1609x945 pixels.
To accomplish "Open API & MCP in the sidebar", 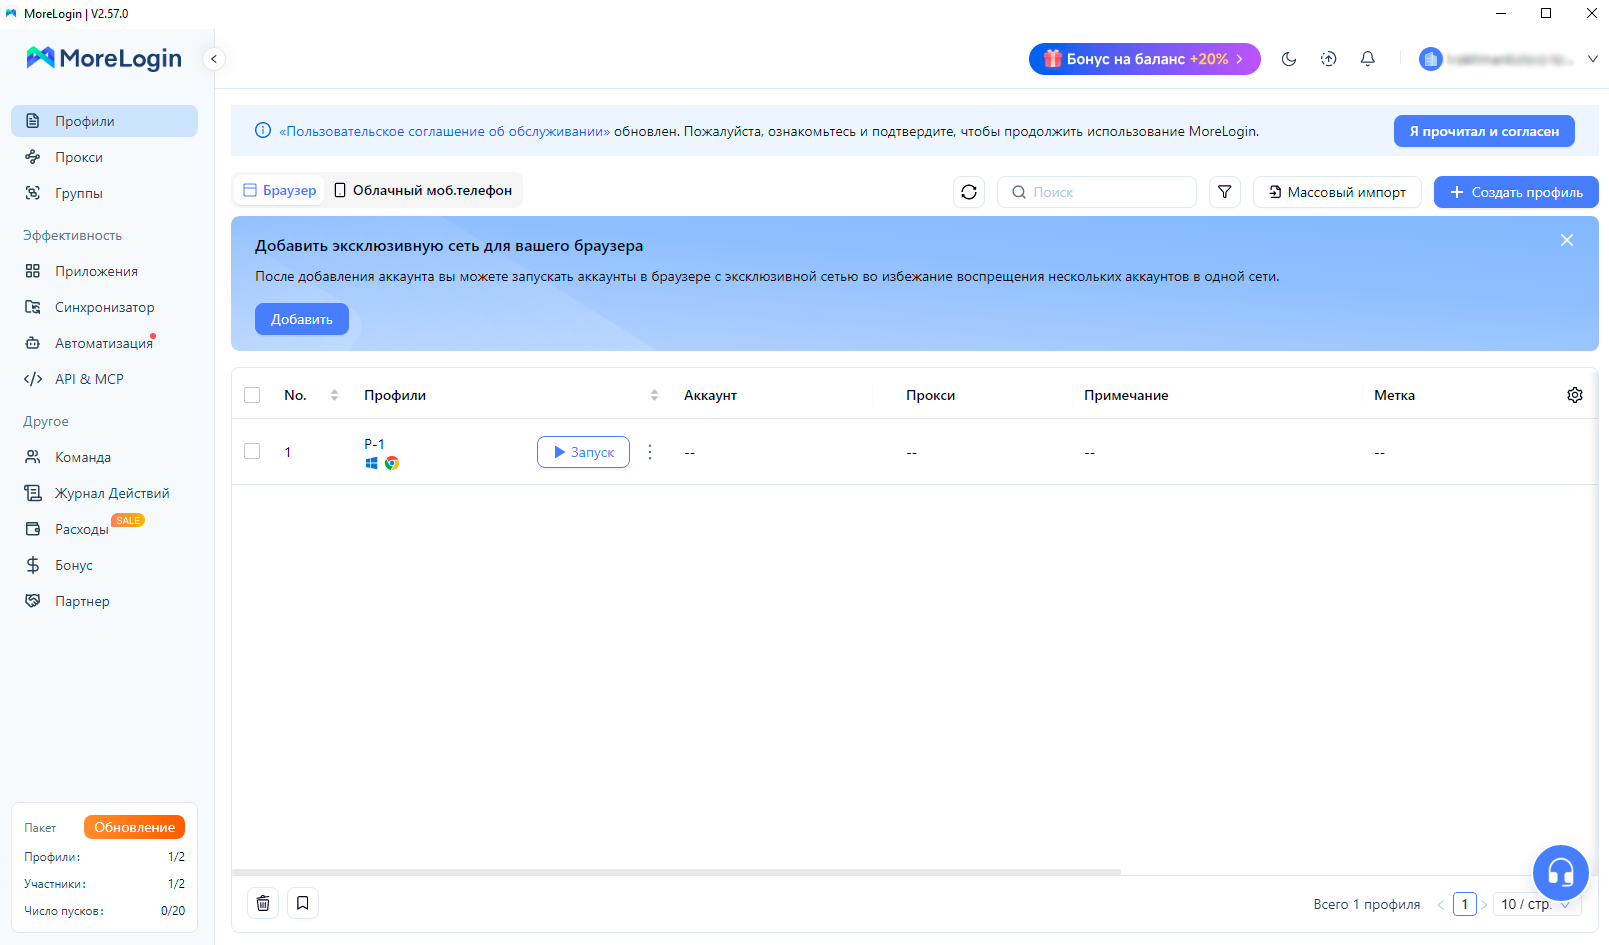I will (x=104, y=379).
